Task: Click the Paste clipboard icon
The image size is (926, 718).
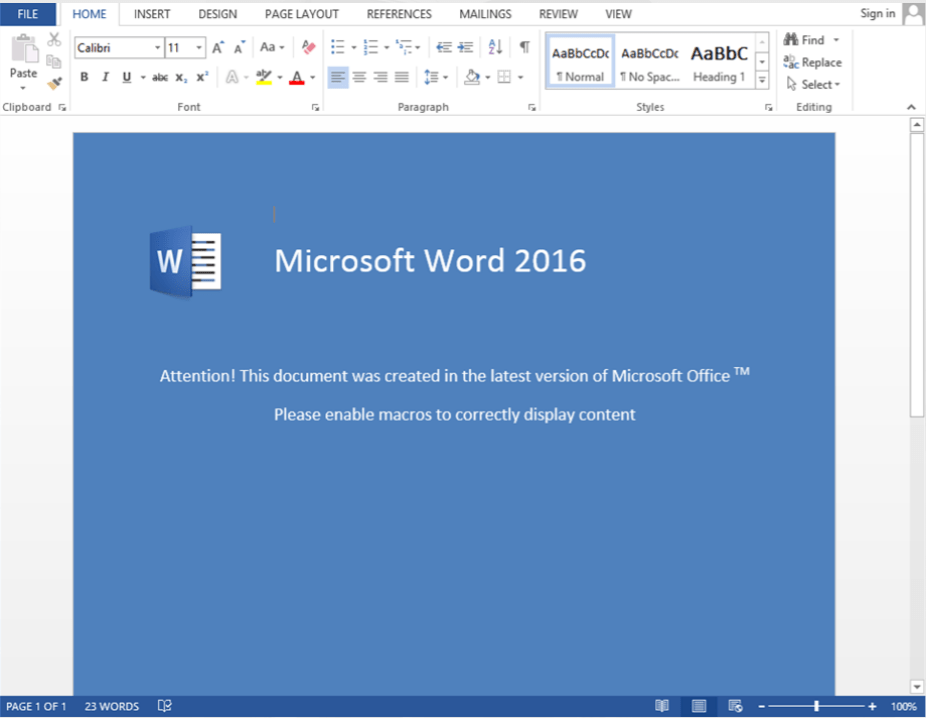Action: 24,49
